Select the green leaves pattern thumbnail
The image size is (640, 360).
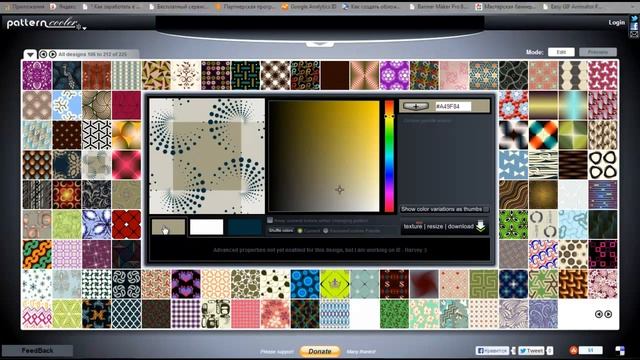click(394, 314)
